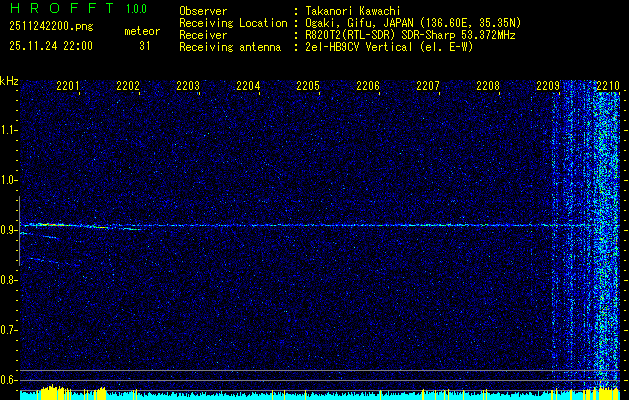This screenshot has height=400, width=629.
Task: Click time marker 2207
Action: 428,85
